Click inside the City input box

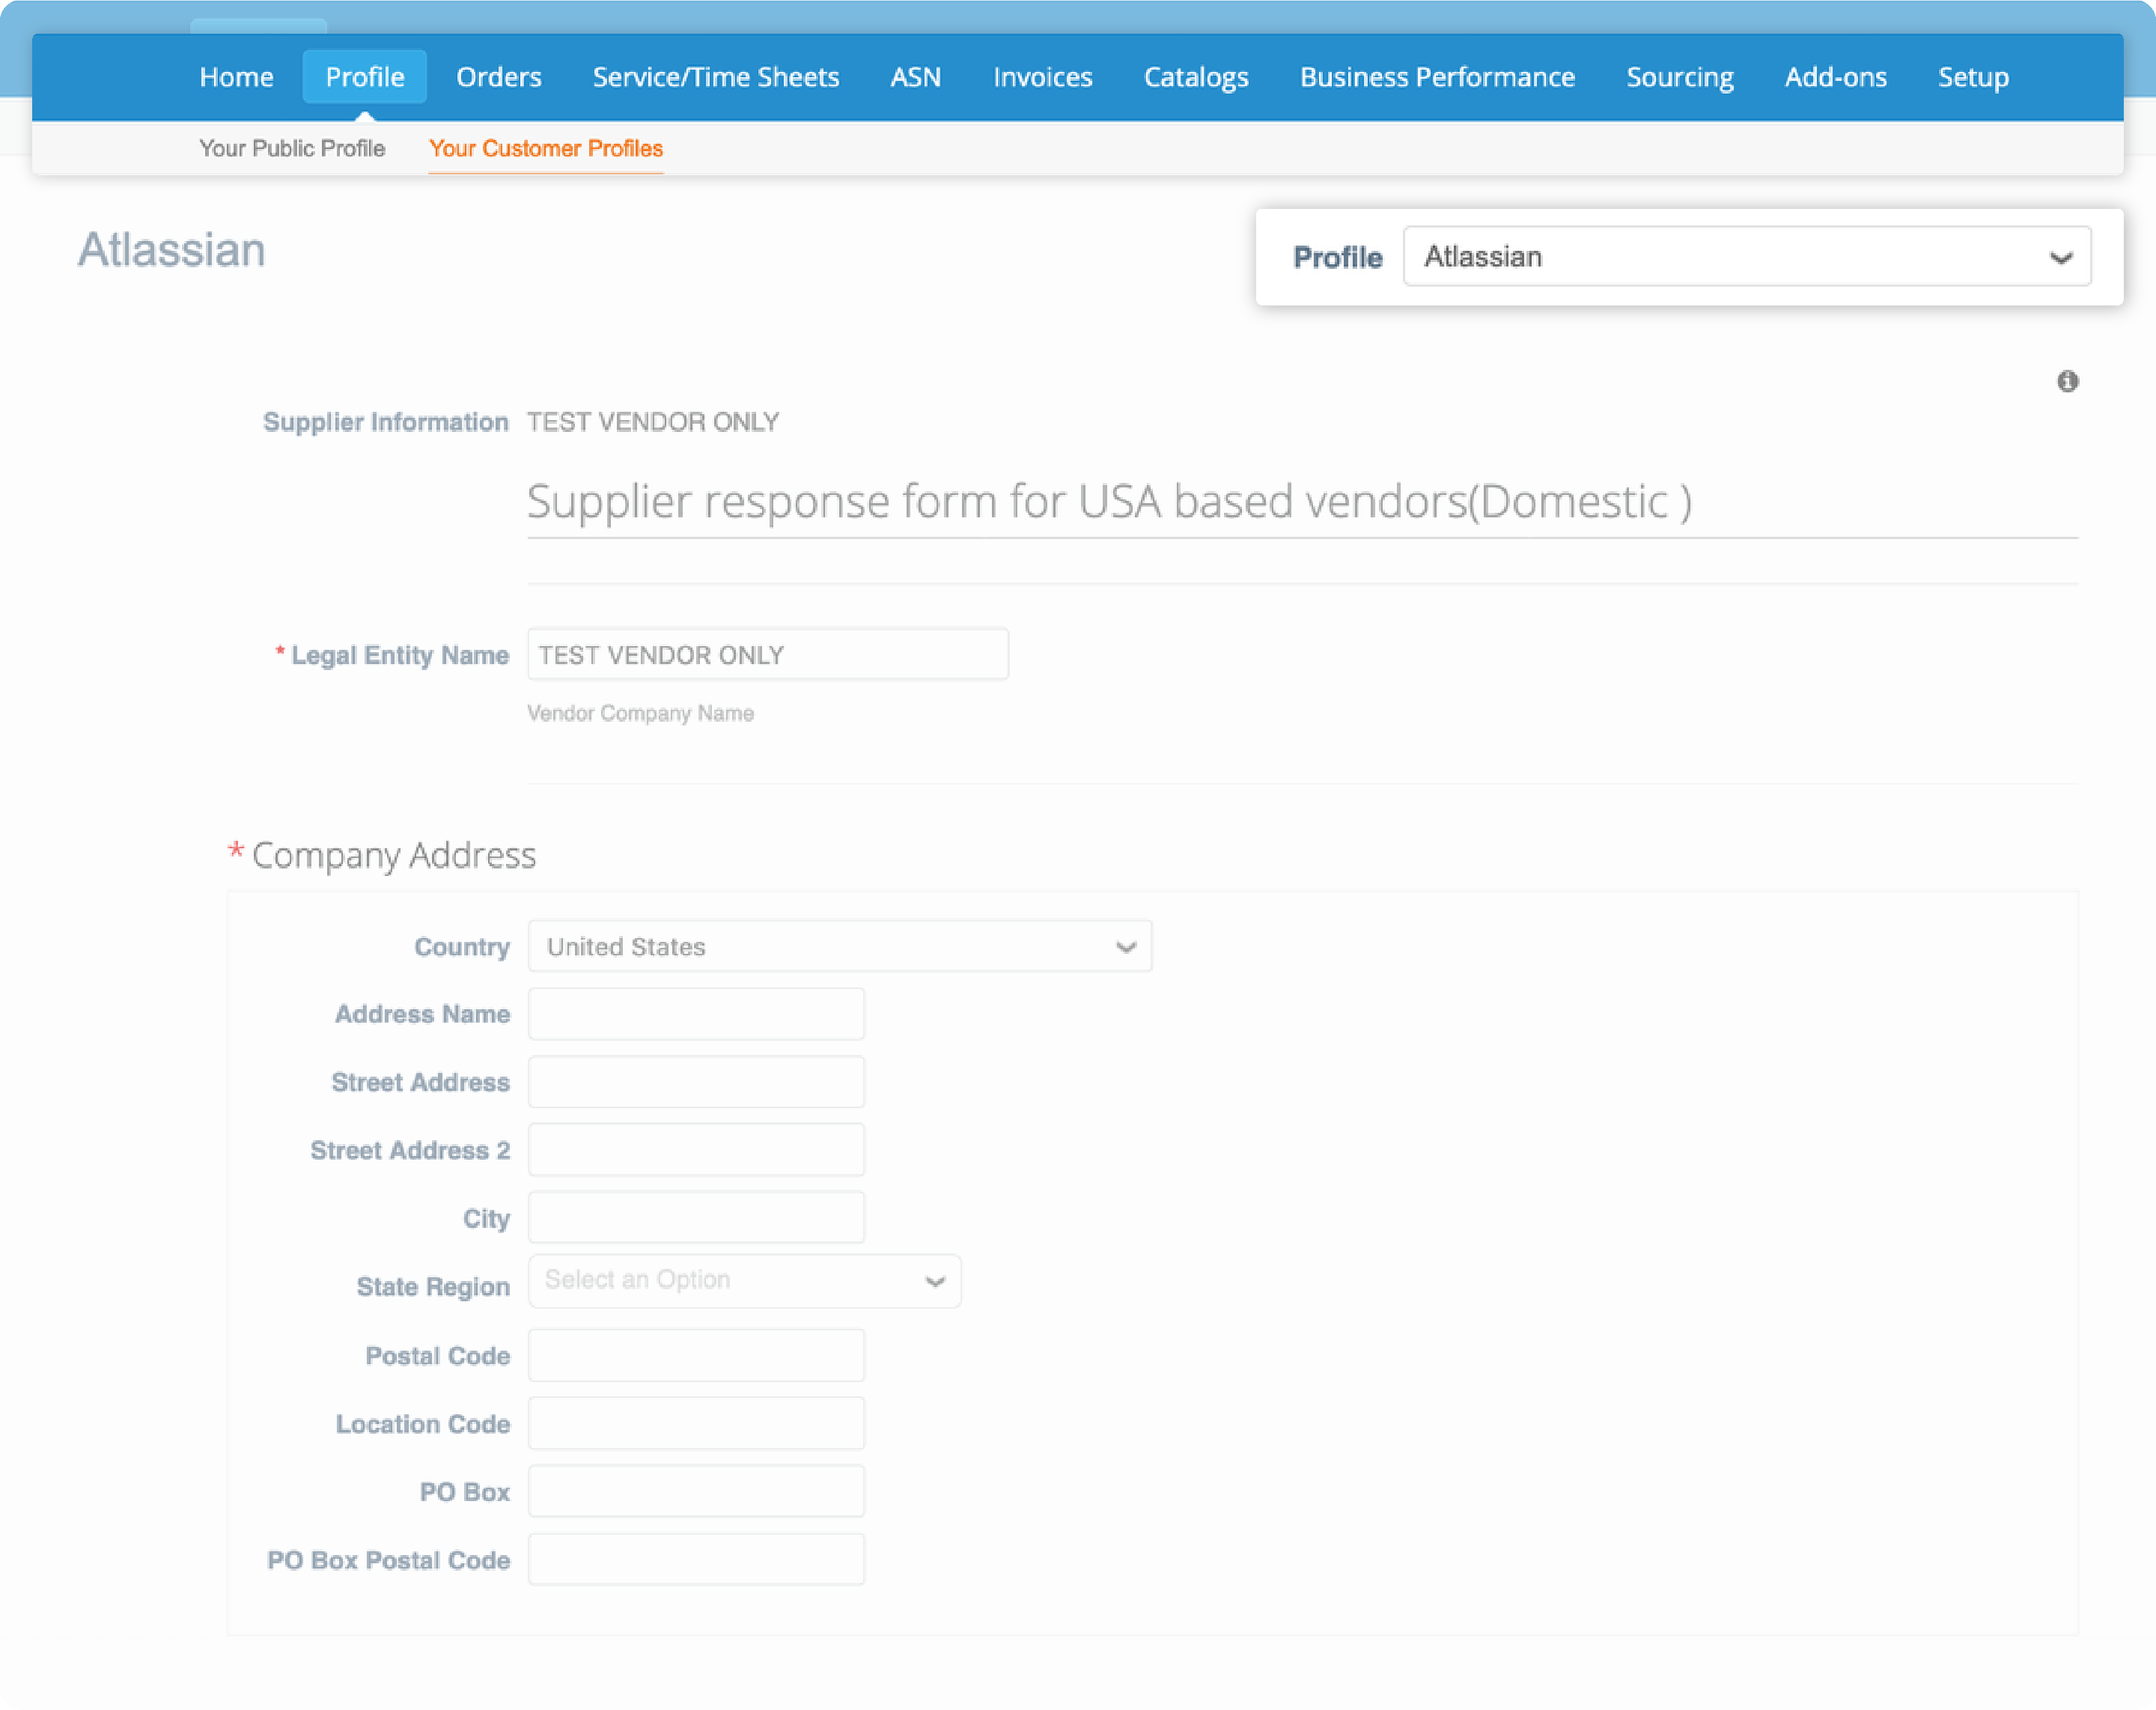[696, 1217]
